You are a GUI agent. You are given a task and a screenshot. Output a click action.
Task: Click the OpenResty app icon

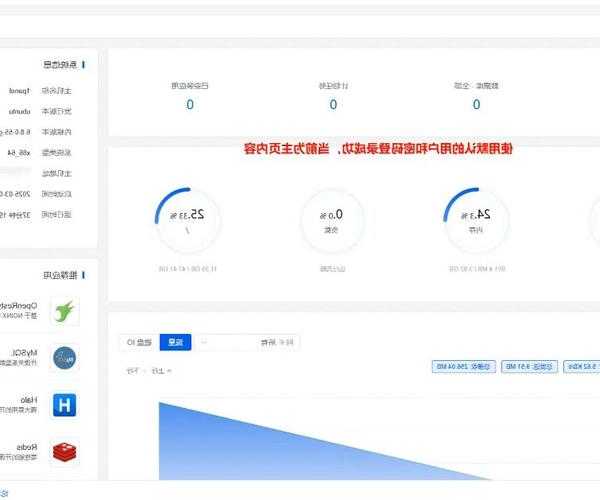pos(66,310)
